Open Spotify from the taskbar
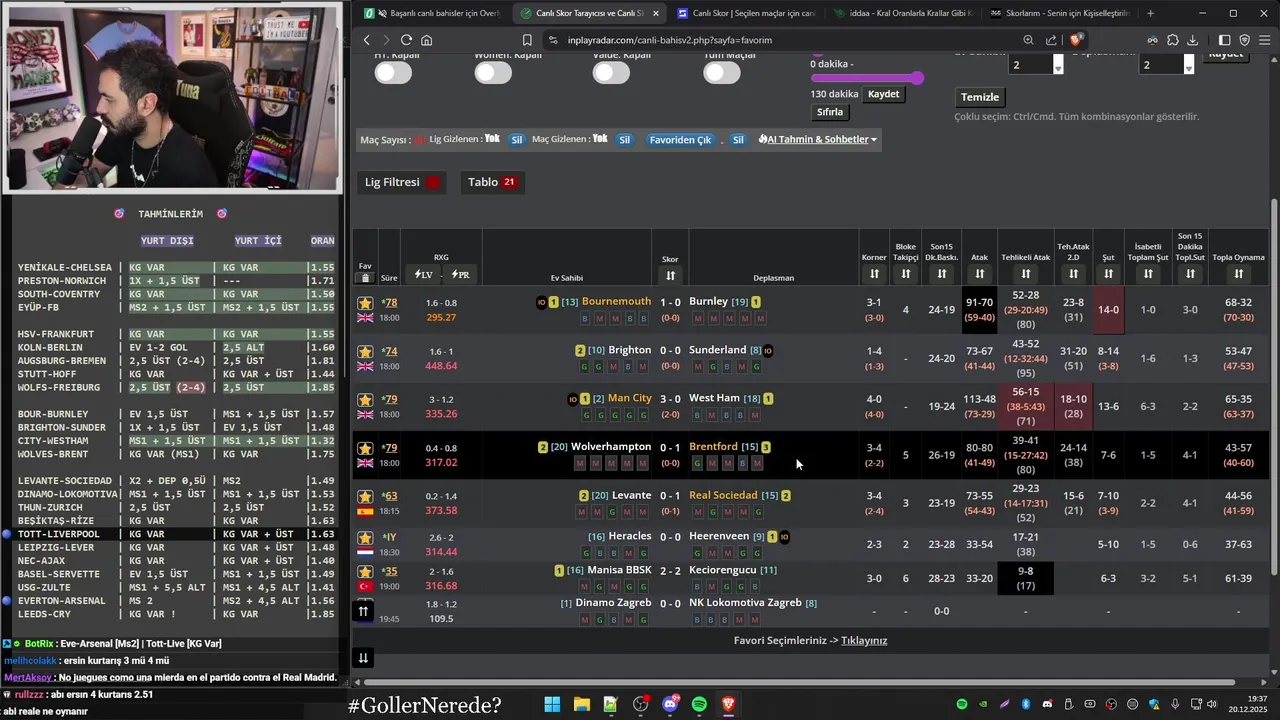 tap(699, 704)
